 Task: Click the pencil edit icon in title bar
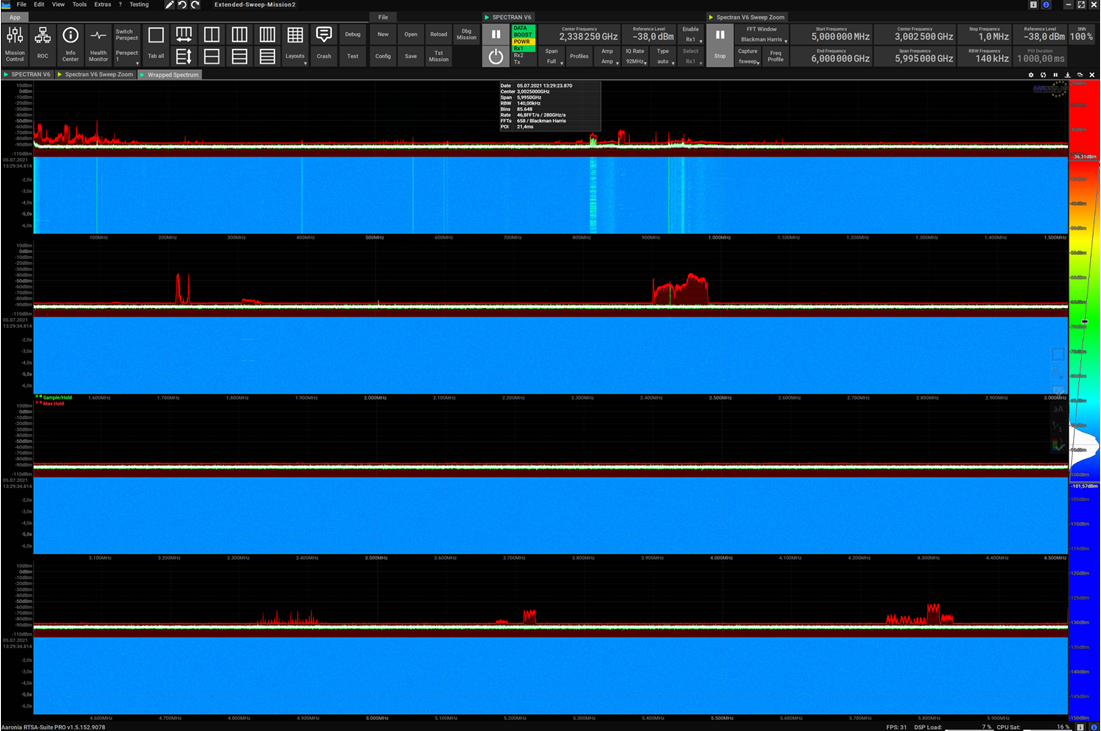pos(169,5)
